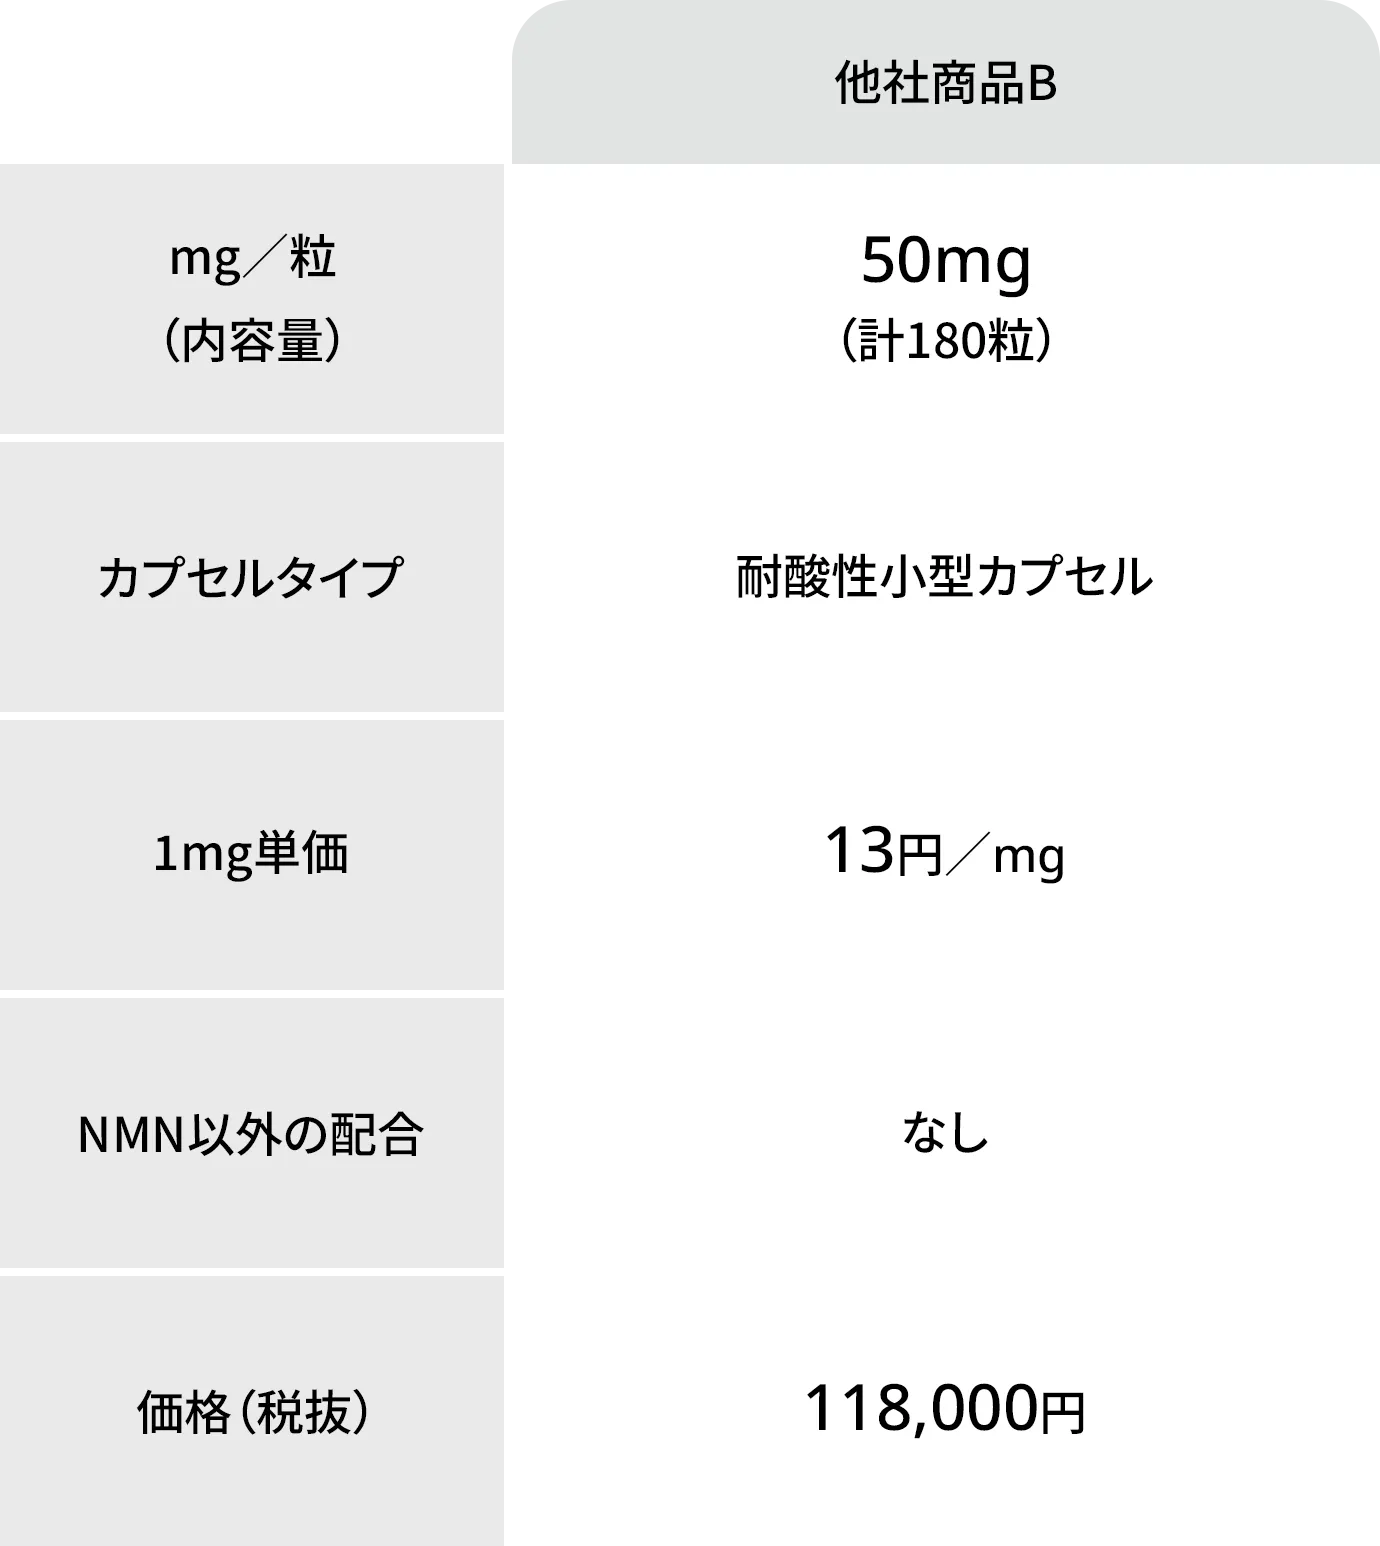Click the letter B in the header
1380x1546 pixels.
tap(1043, 85)
